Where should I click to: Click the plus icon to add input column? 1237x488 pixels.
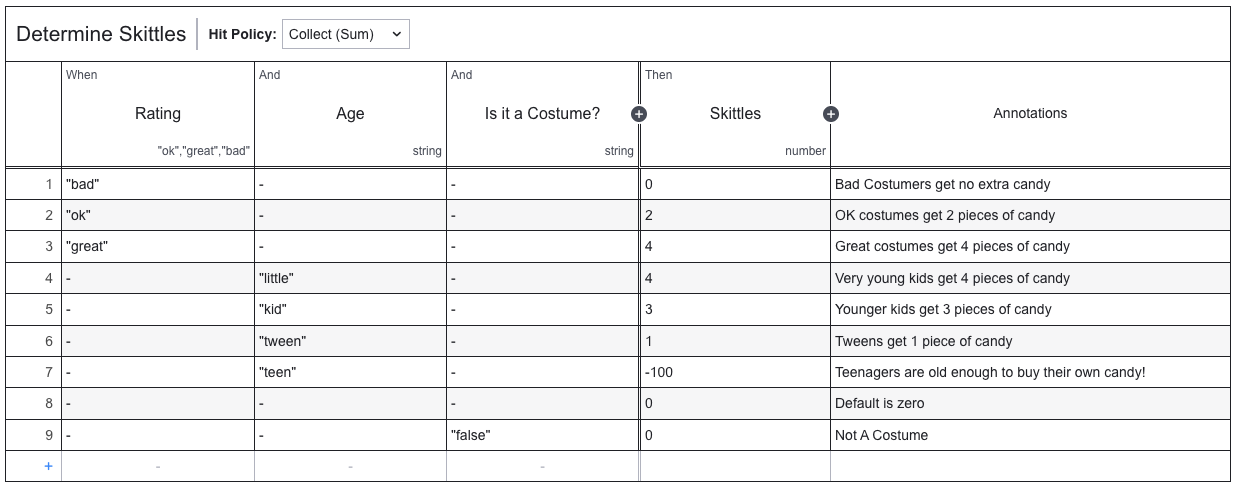click(x=639, y=114)
